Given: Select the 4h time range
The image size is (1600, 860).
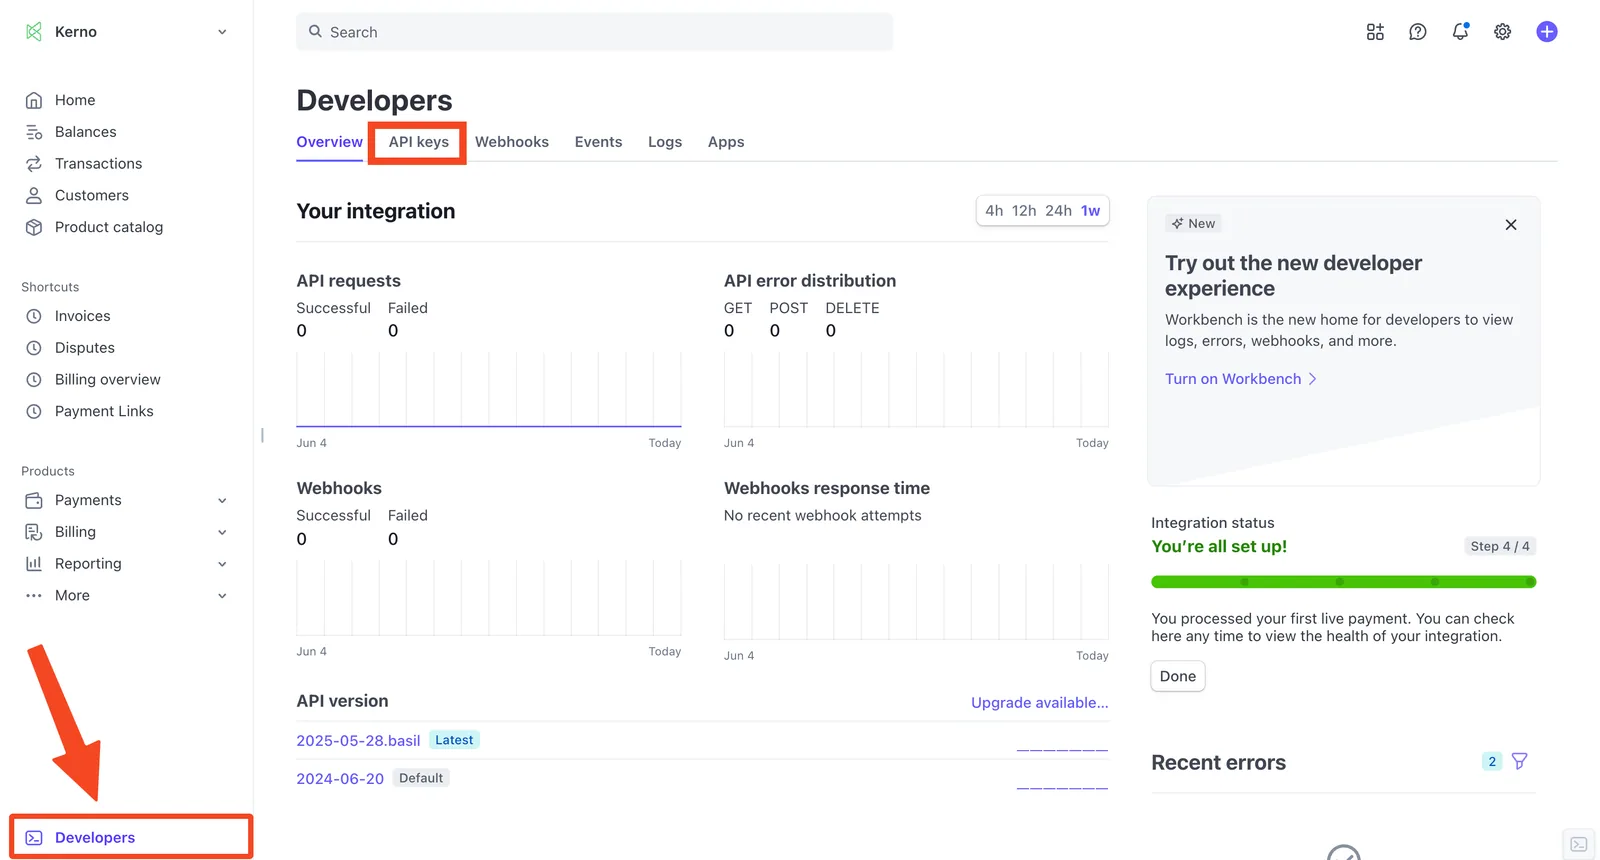Looking at the screenshot, I should pos(994,211).
